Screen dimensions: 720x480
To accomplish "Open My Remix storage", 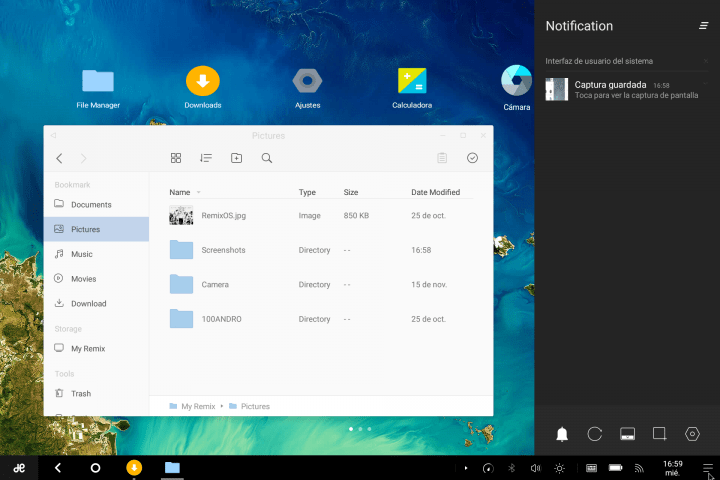I will [96, 349].
